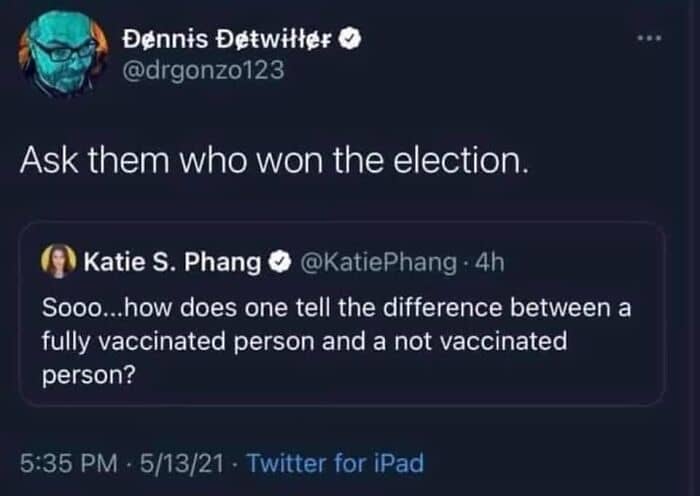Open the Twitter for iPad source link
Screen dimensions: 700x496
pos(335,463)
